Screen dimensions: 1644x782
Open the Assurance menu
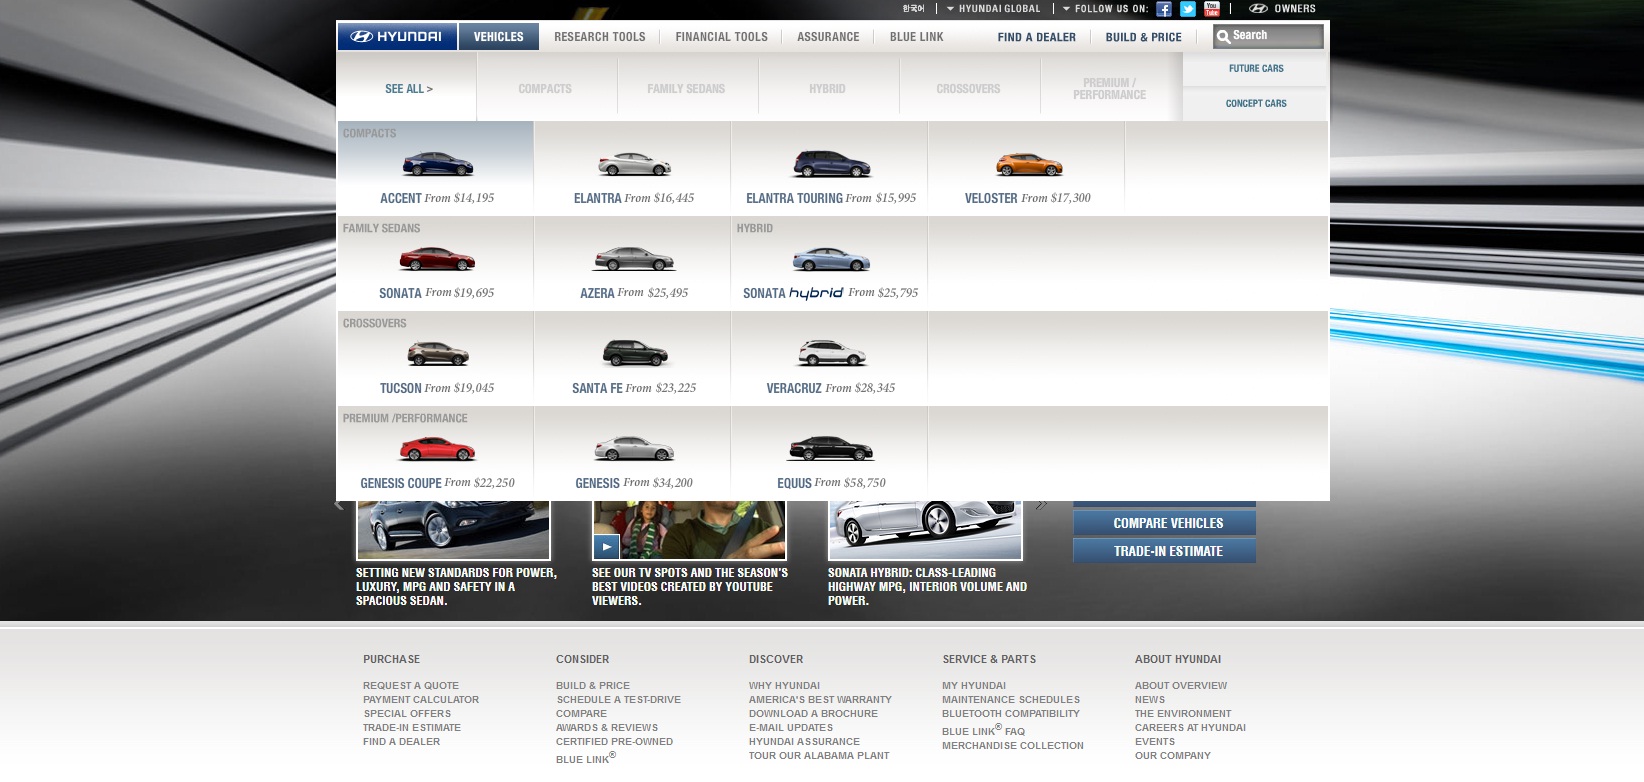click(x=828, y=37)
